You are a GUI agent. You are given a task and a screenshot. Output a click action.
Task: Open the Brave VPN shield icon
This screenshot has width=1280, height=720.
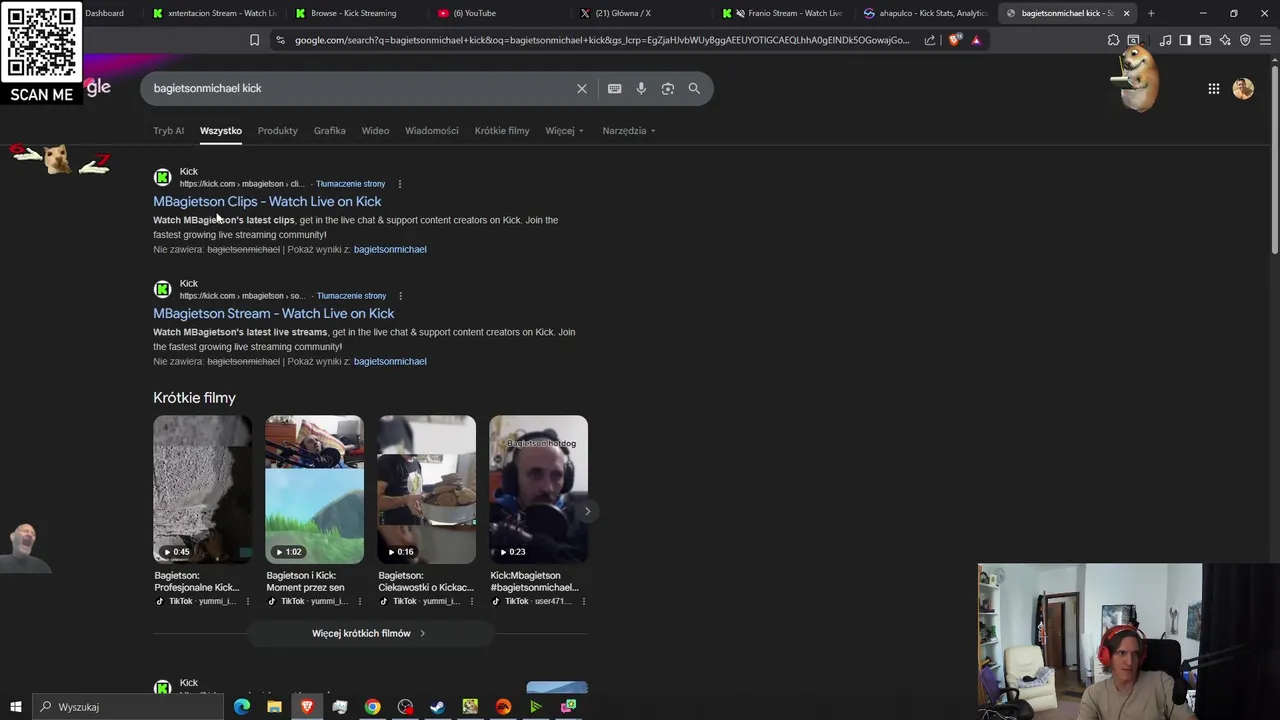click(1245, 40)
